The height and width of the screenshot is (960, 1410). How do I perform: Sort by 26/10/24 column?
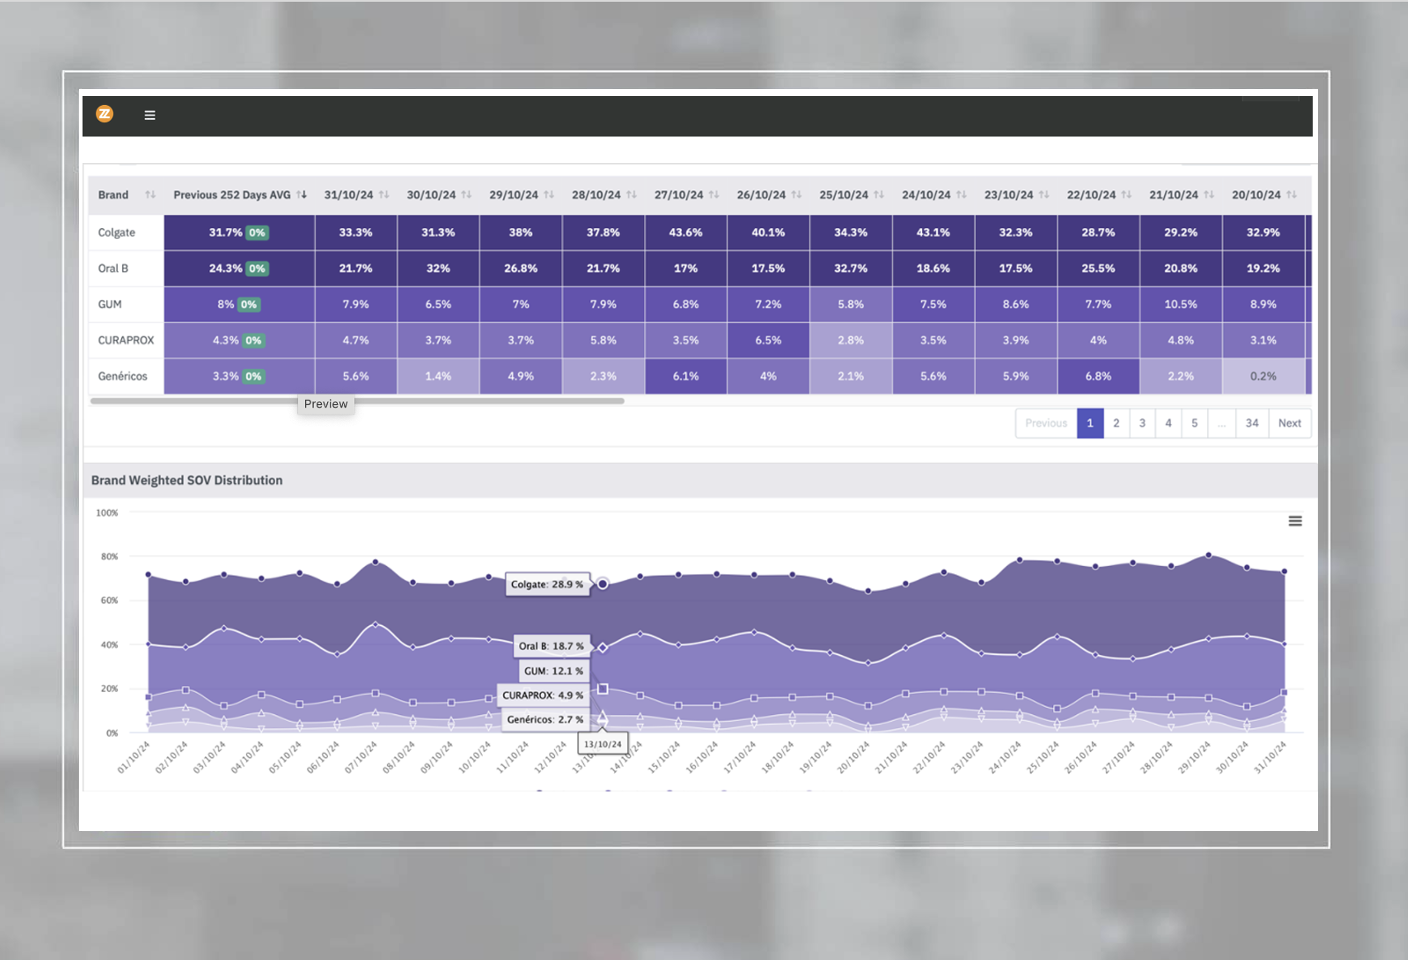796,195
